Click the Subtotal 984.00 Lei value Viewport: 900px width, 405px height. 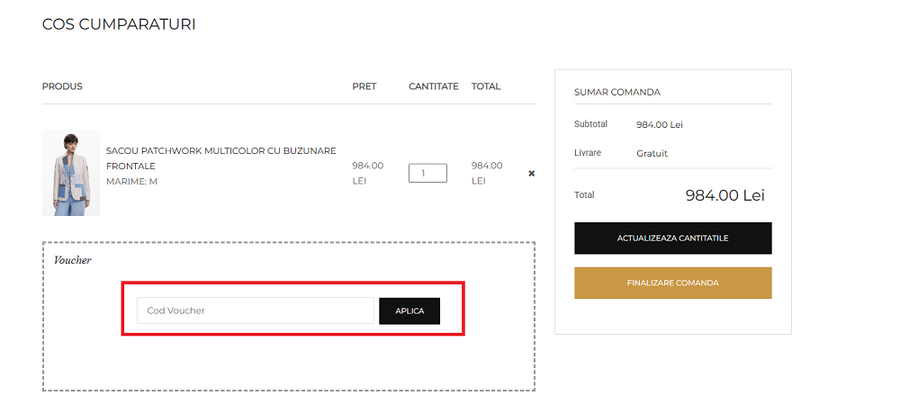659,125
